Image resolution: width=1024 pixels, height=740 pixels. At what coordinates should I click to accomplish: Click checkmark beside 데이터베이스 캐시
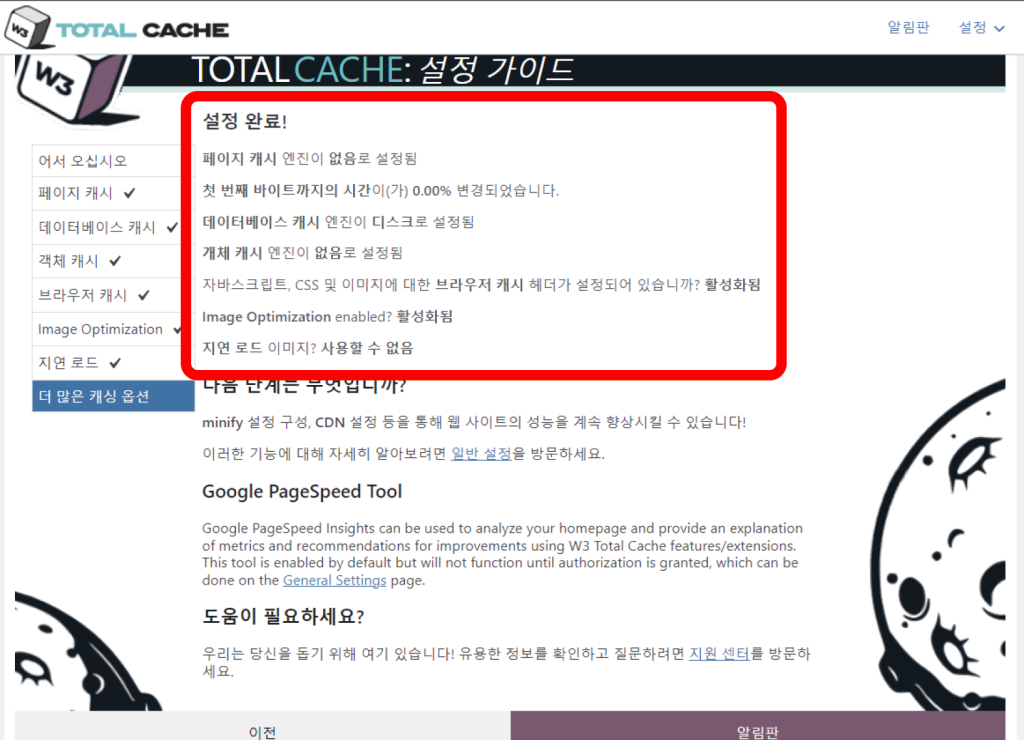[x=172, y=227]
